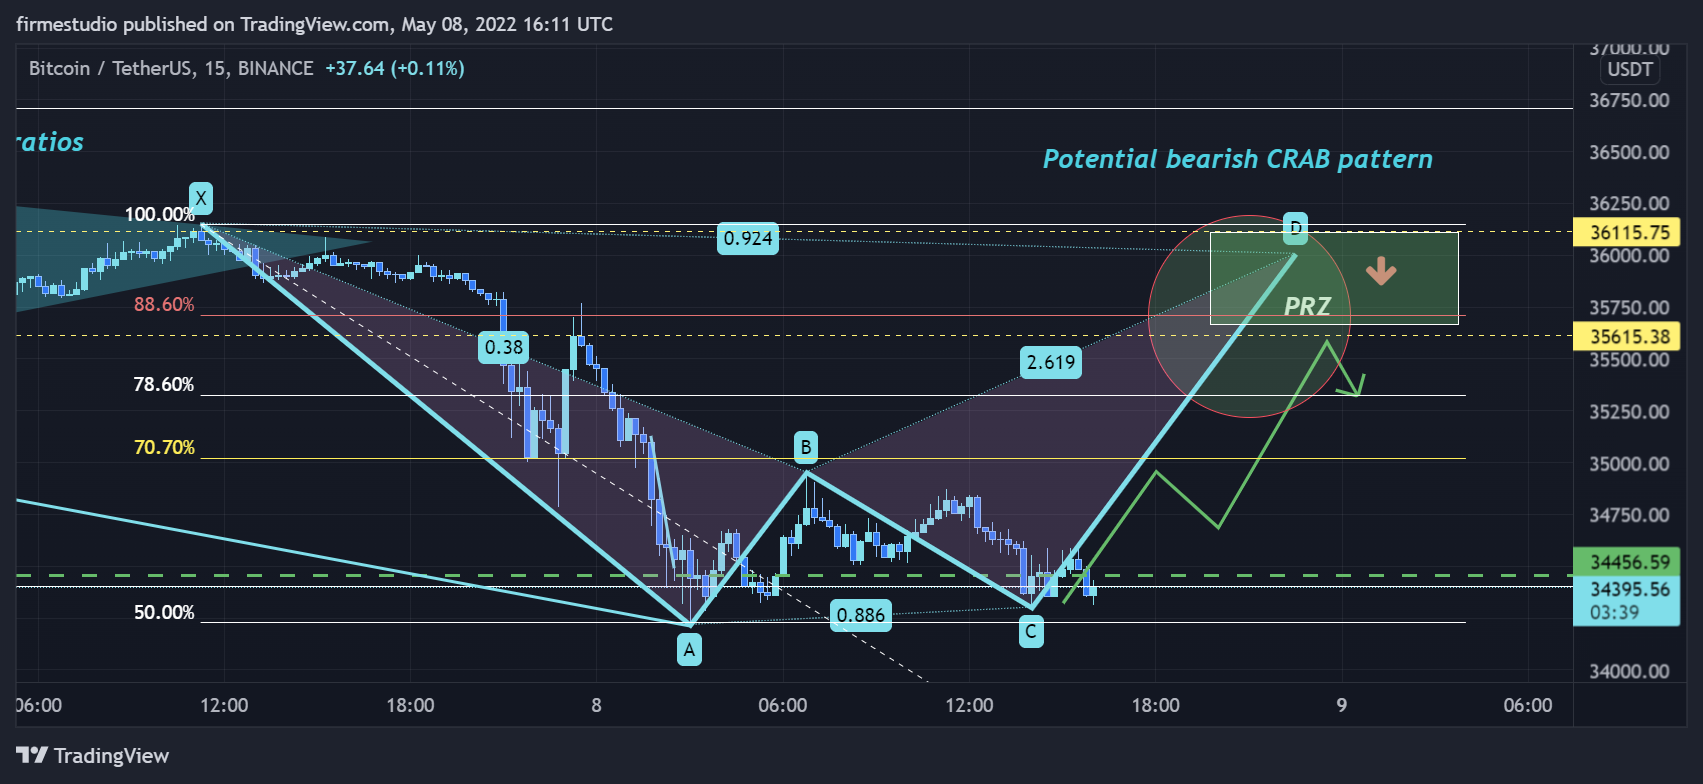This screenshot has height=784, width=1703.
Task: Select the 0.924 ratio label
Action: (748, 238)
